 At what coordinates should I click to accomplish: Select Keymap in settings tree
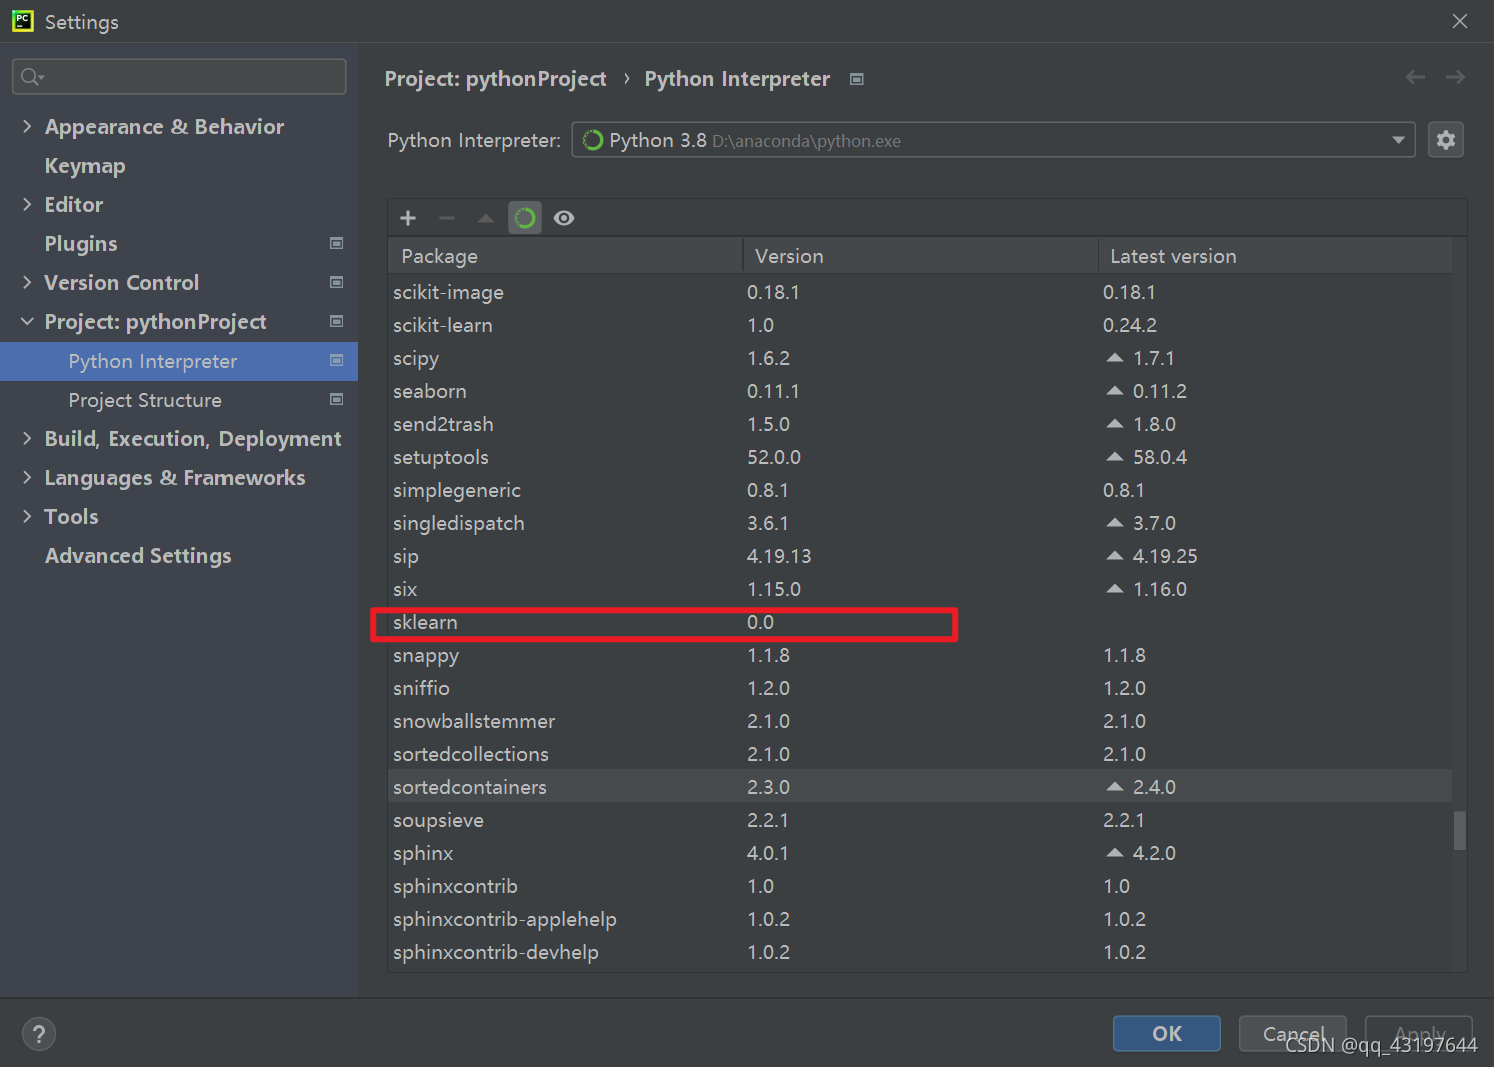(x=85, y=166)
